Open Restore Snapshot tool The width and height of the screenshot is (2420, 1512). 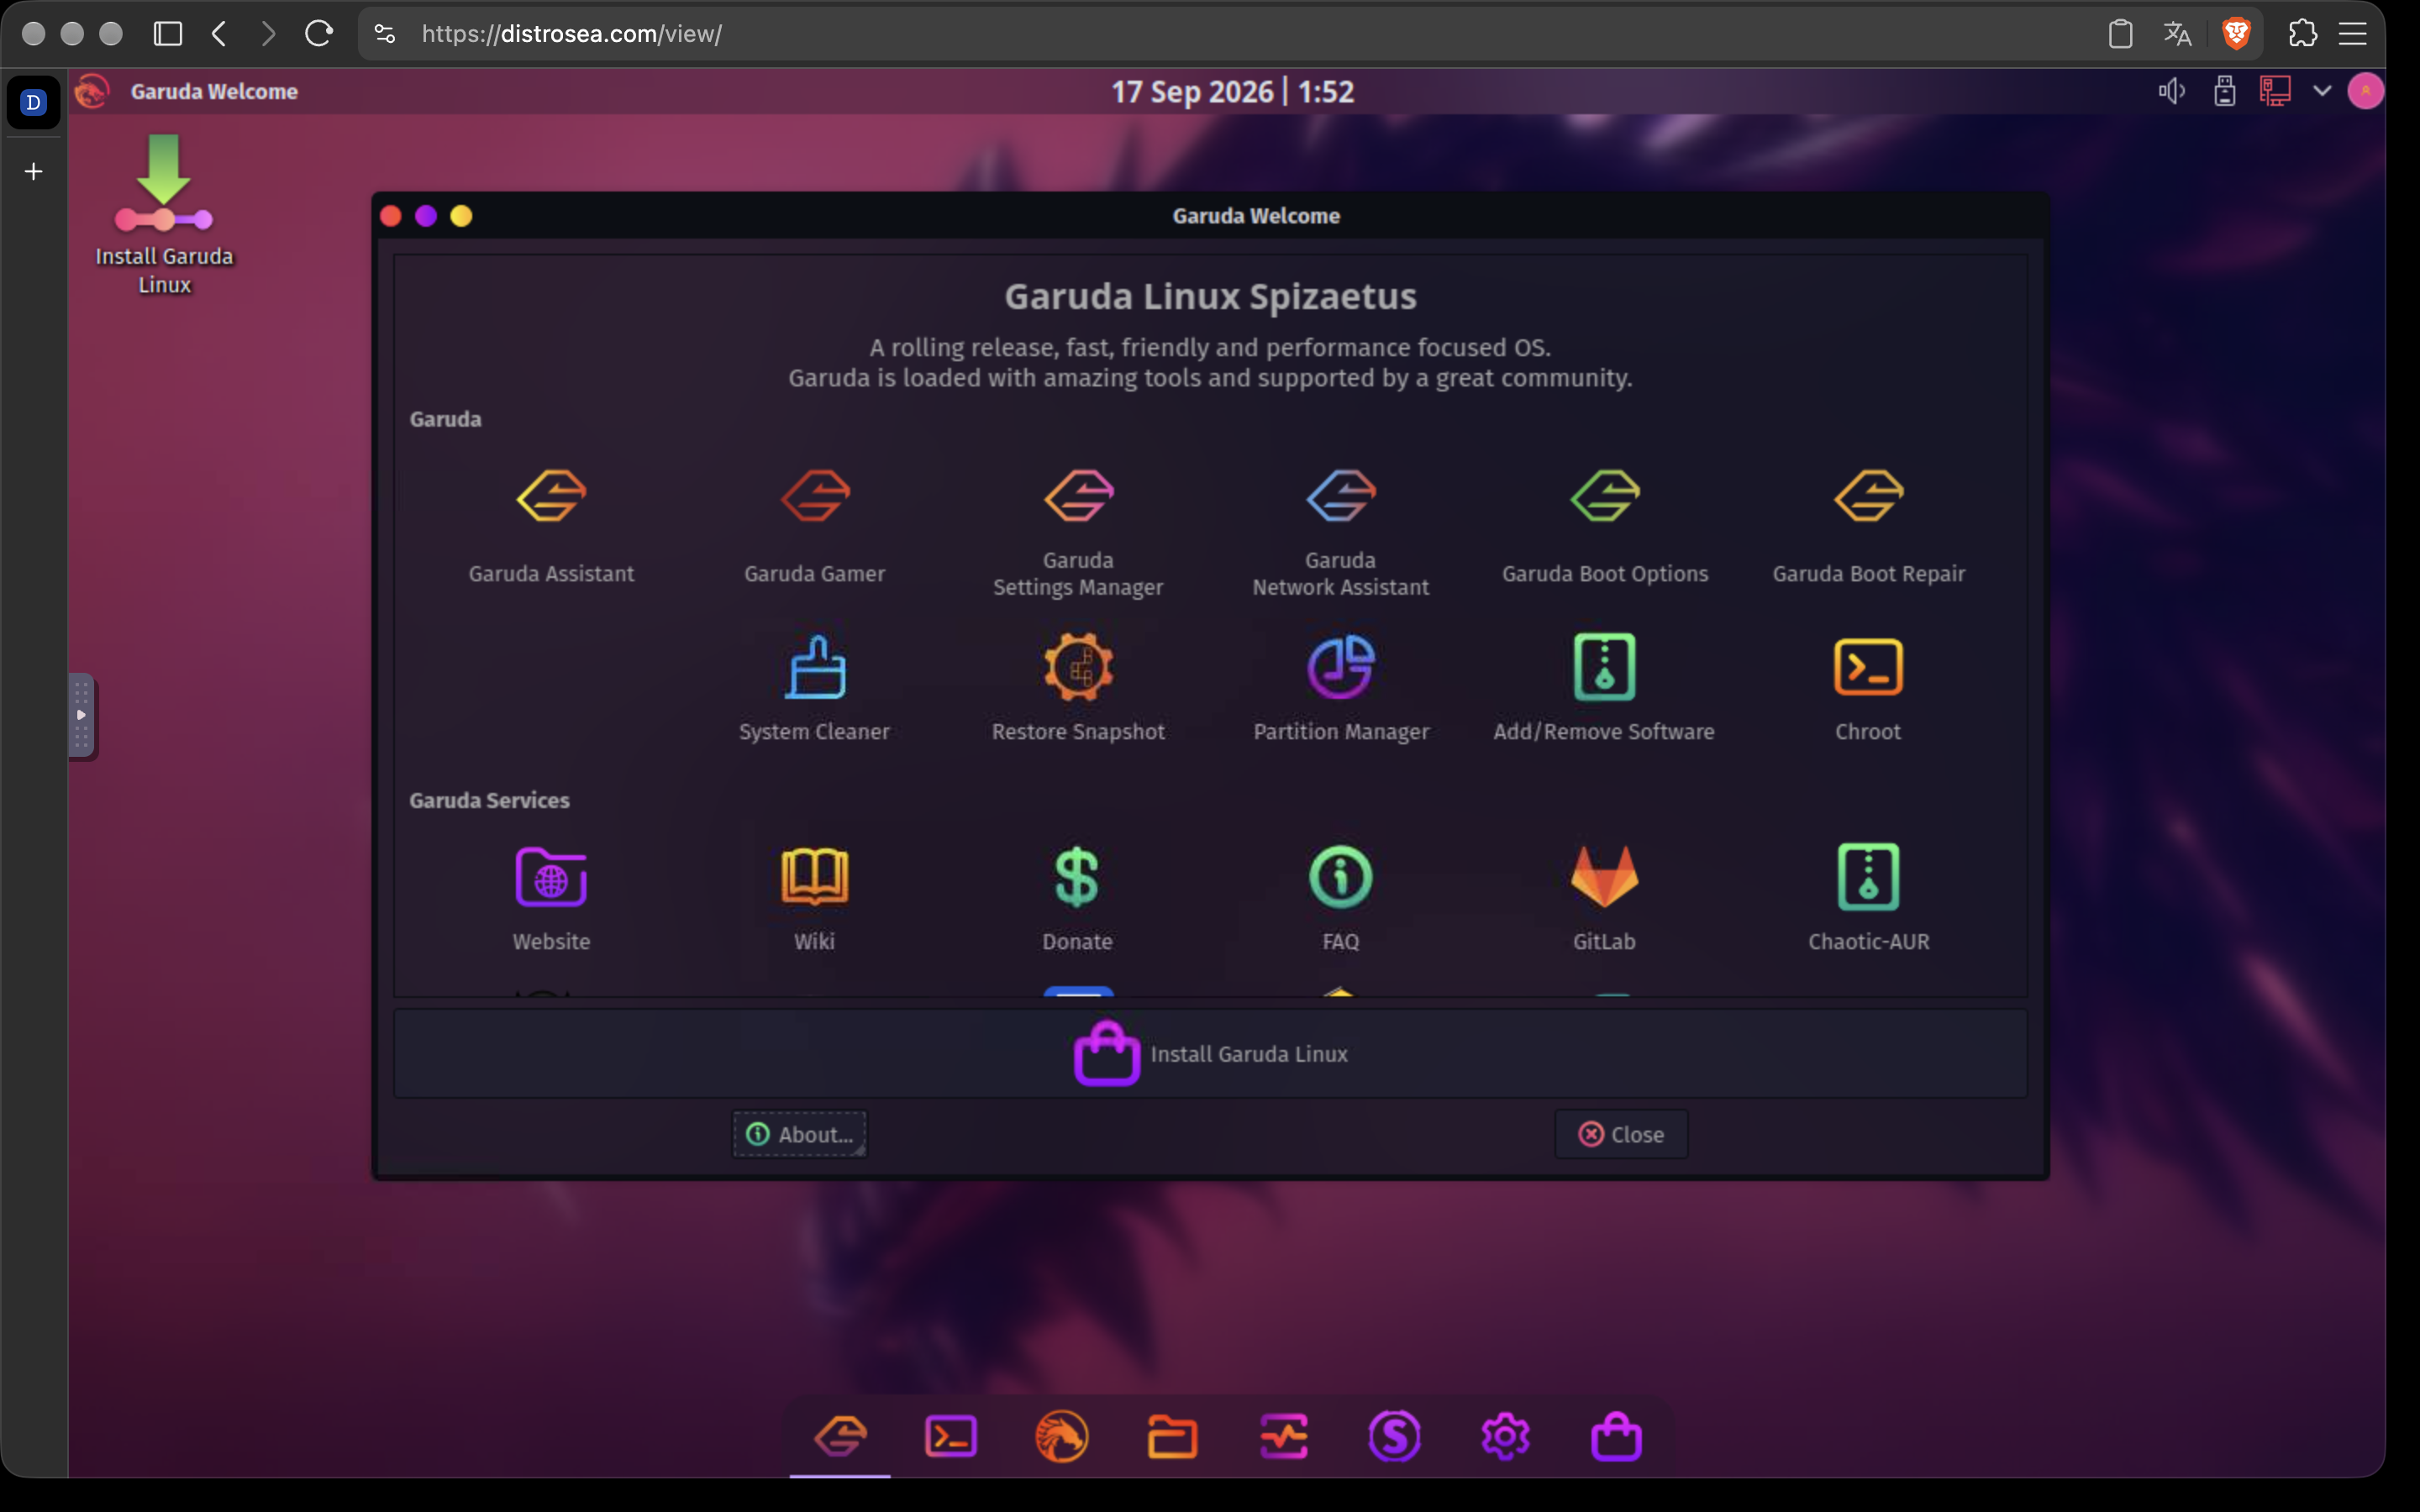[x=1078, y=688]
